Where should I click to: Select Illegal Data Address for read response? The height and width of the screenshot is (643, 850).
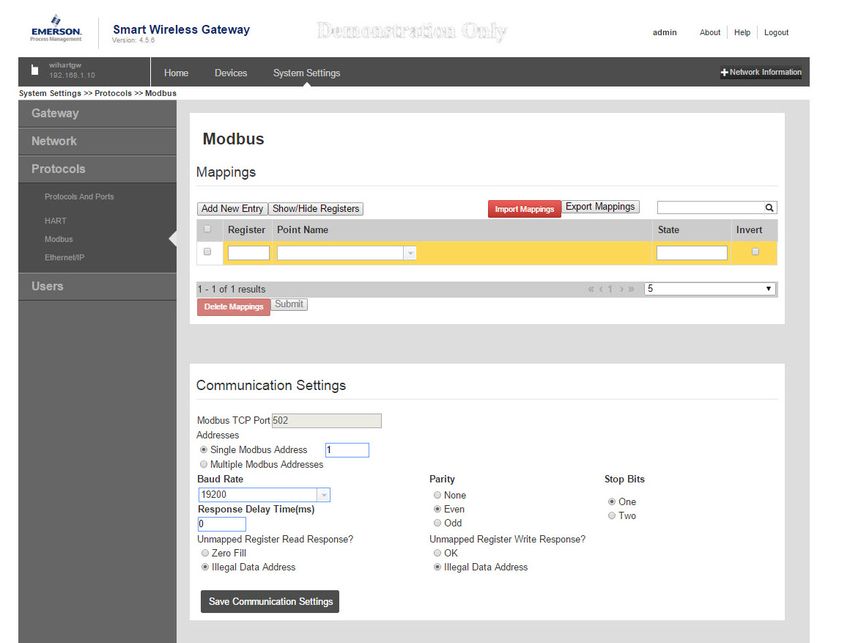click(205, 567)
